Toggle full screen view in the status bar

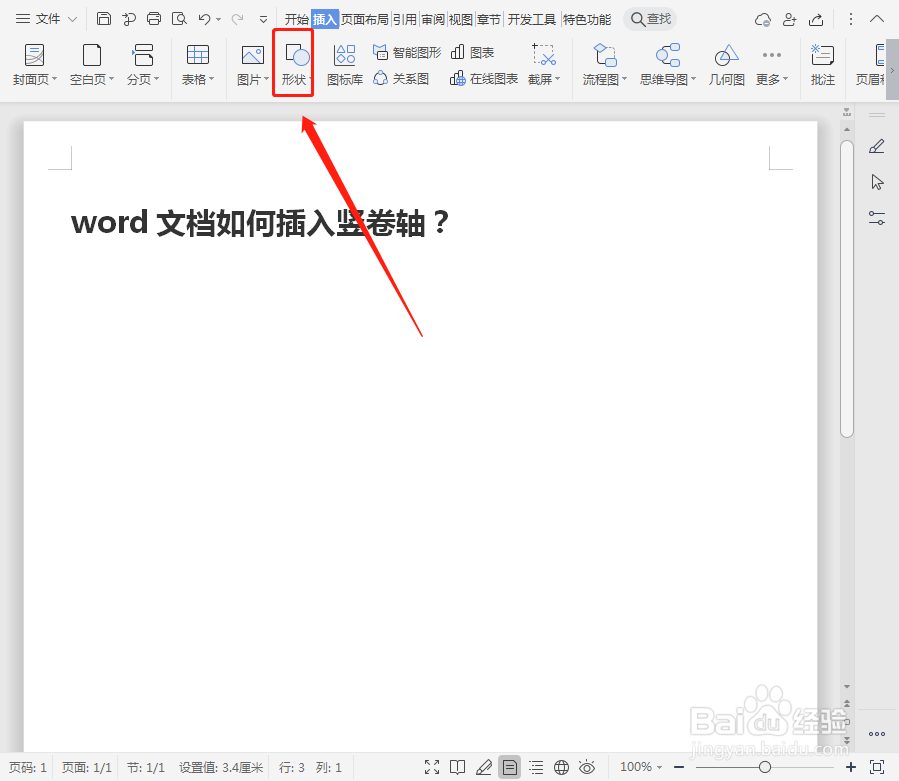pyautogui.click(x=432, y=767)
